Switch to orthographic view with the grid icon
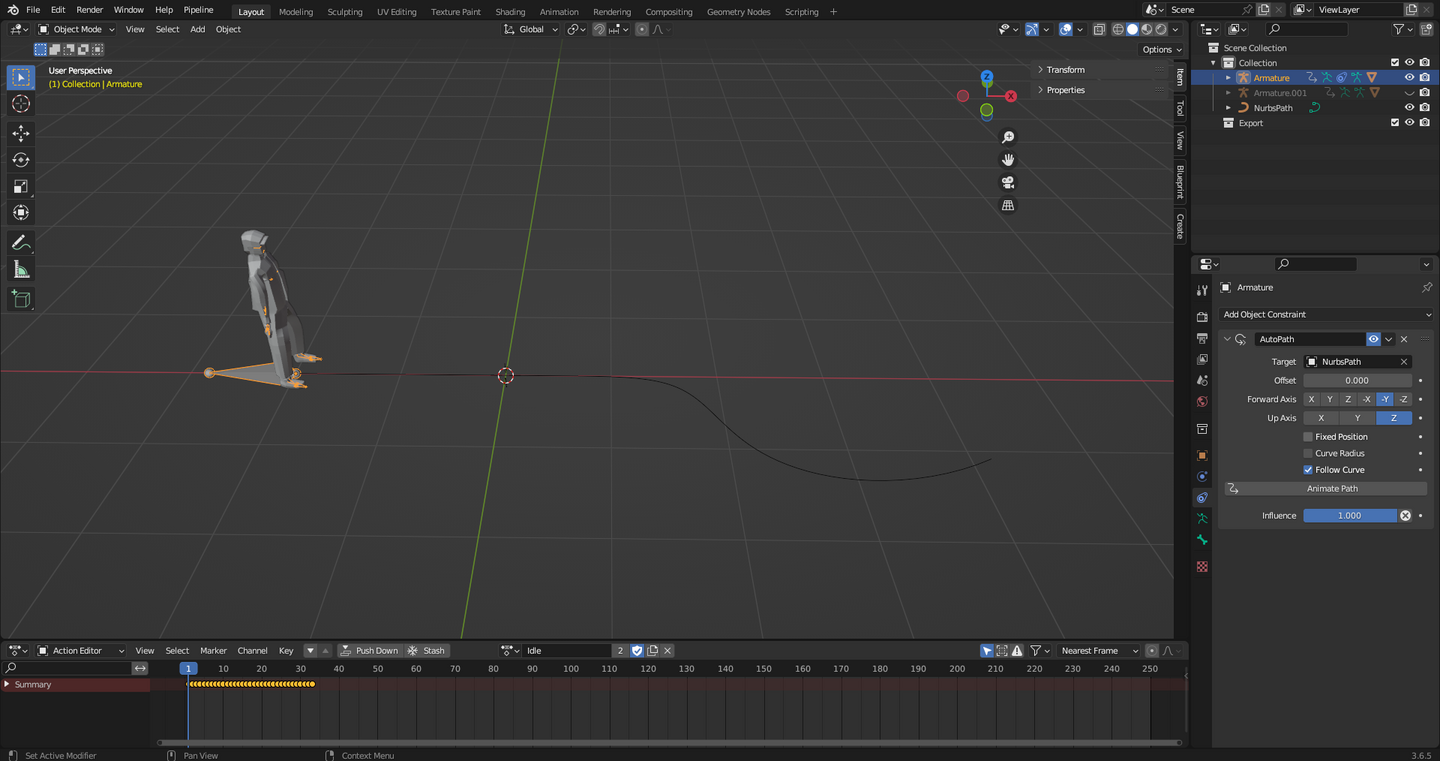 pos(1008,206)
